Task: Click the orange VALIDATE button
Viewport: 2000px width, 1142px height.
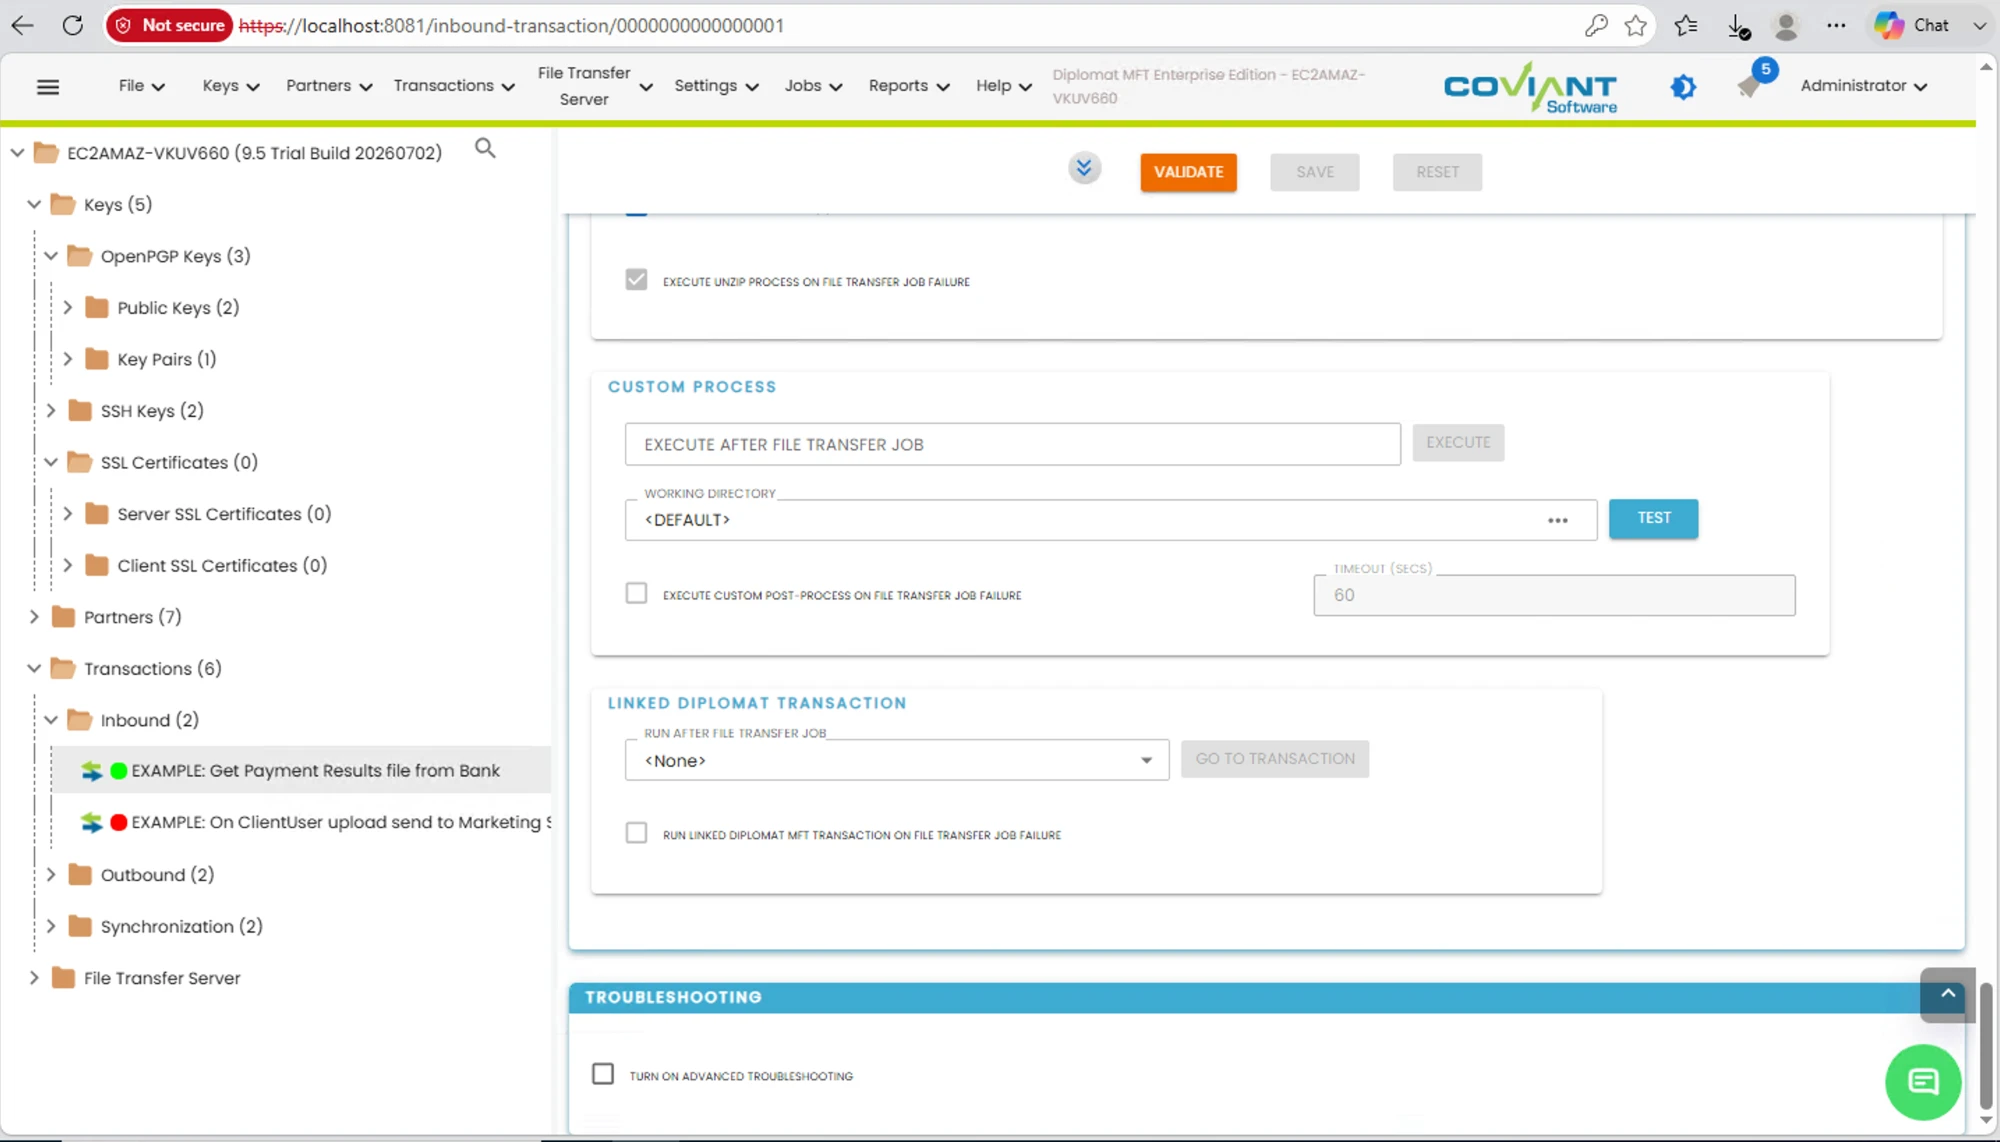Action: click(x=1188, y=172)
